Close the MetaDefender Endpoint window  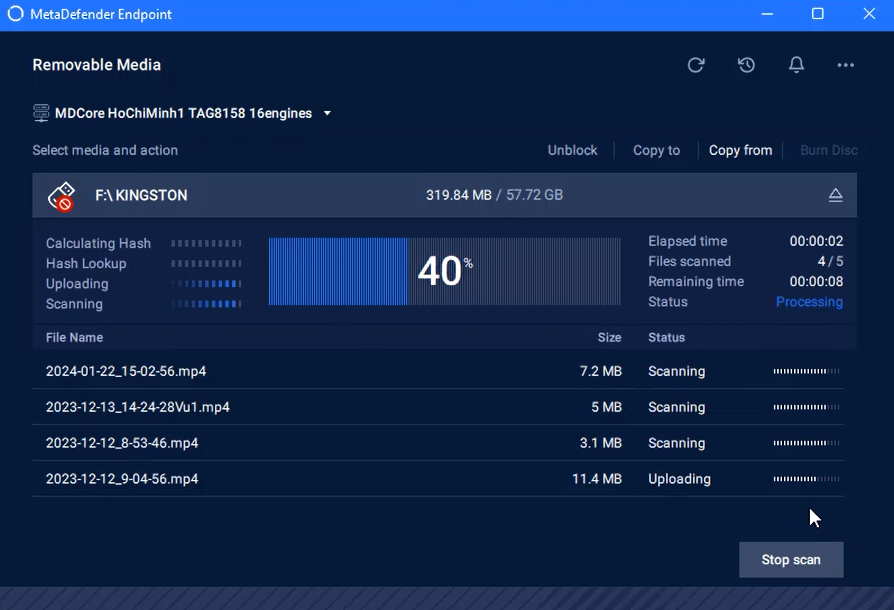[869, 14]
